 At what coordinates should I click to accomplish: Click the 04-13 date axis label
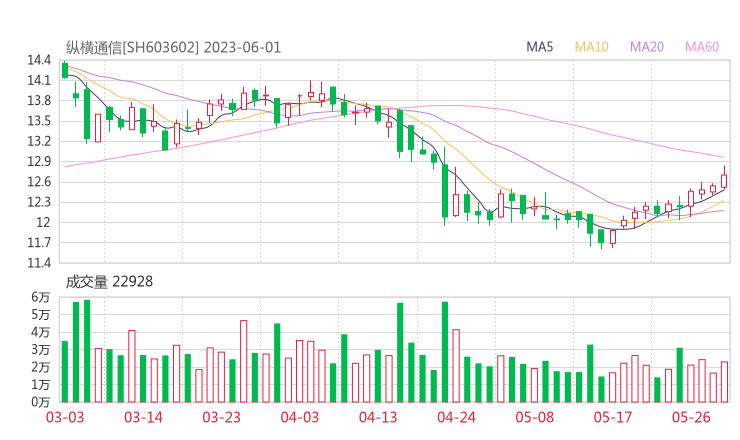[378, 417]
